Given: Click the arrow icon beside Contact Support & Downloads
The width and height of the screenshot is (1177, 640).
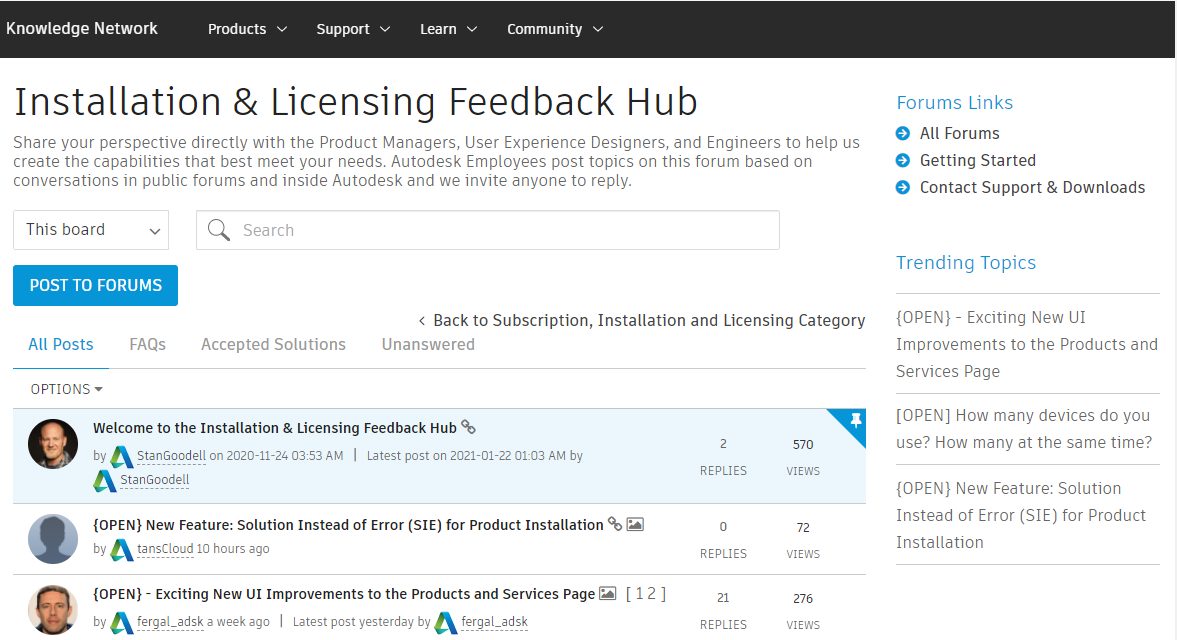Looking at the screenshot, I should (903, 187).
